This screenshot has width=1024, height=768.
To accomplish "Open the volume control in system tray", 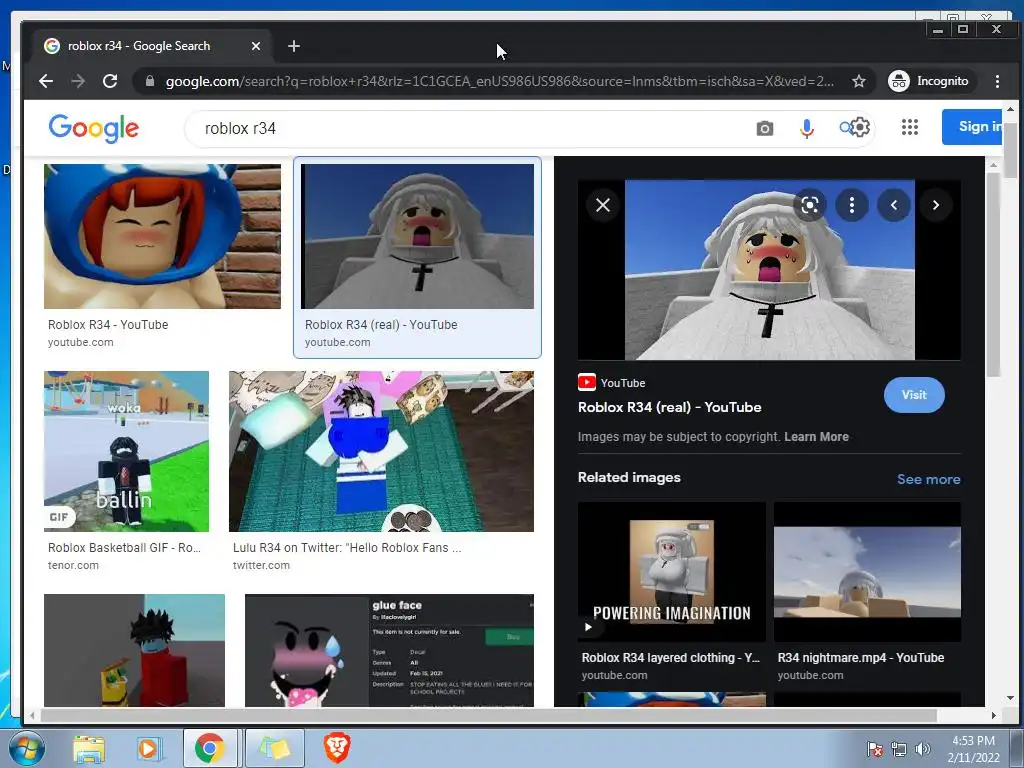I will pyautogui.click(x=922, y=749).
